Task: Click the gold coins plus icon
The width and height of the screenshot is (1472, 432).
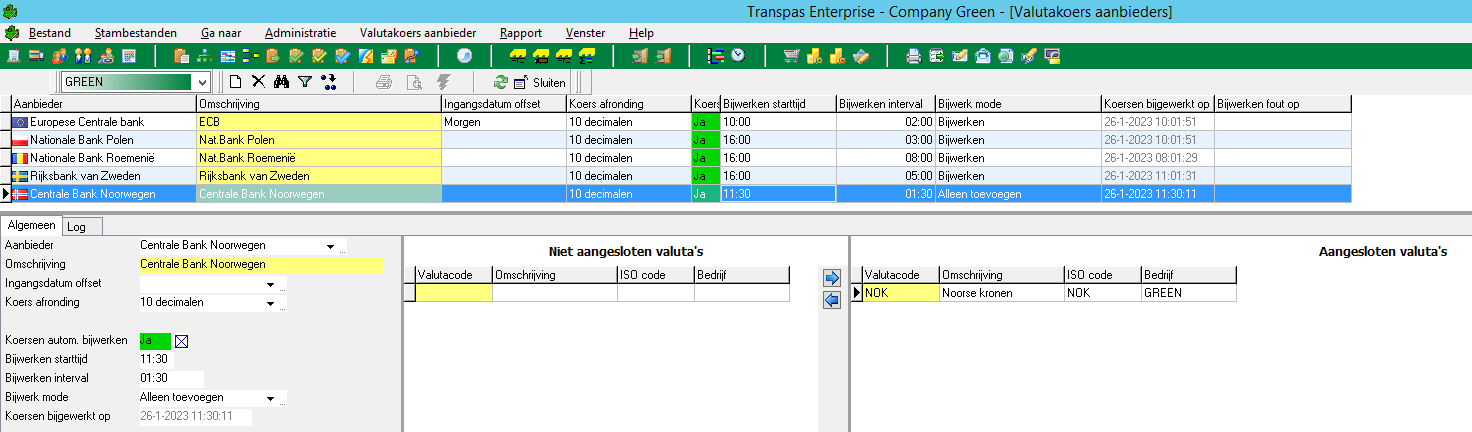Action: tap(814, 56)
